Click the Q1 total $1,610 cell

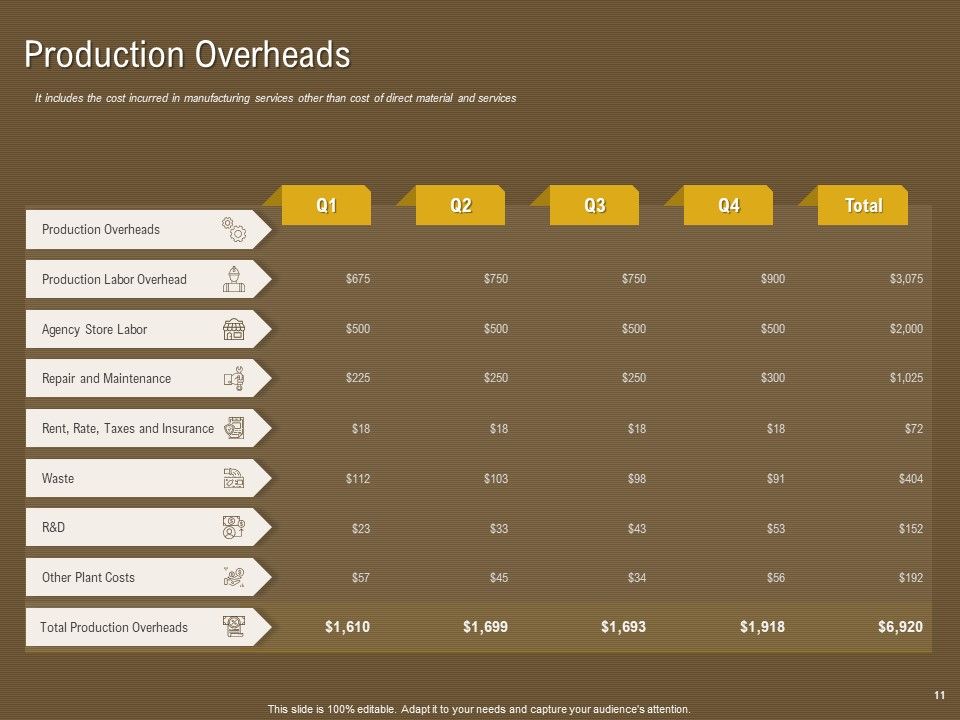click(347, 626)
